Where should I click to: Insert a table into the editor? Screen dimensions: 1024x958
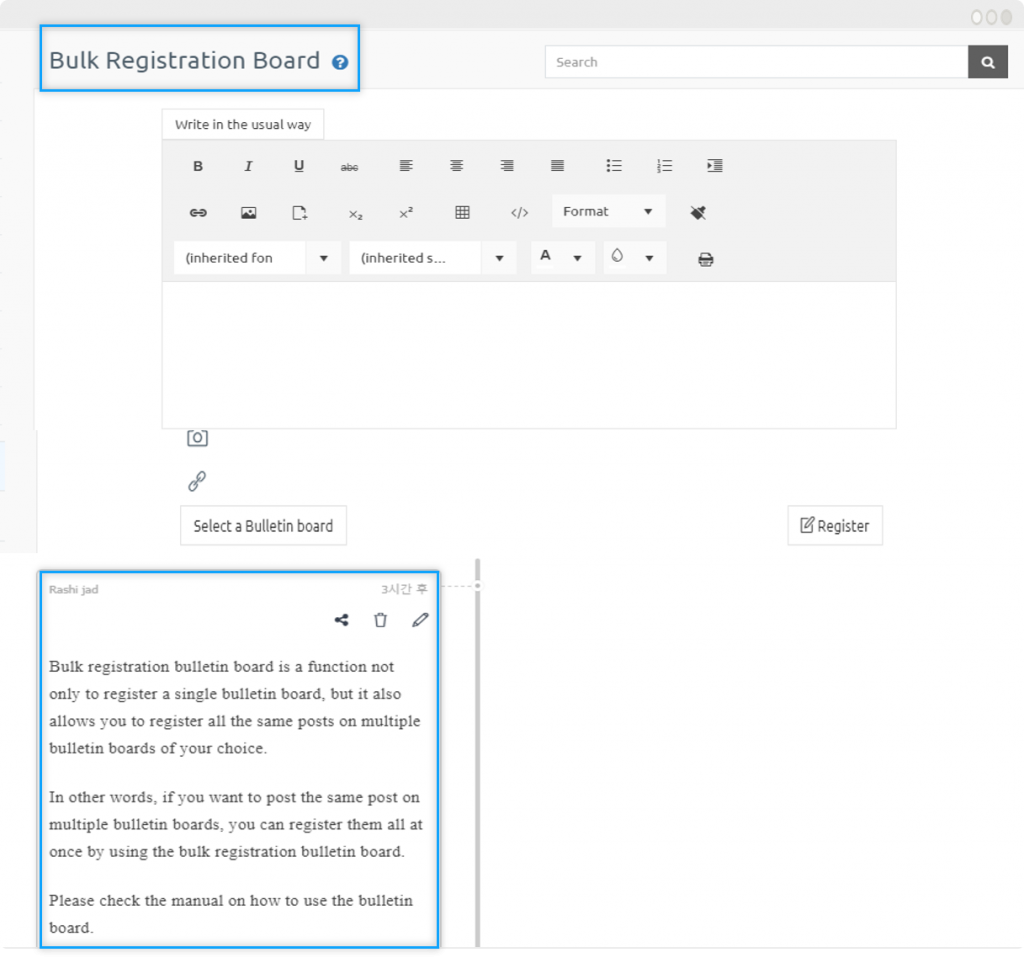pyautogui.click(x=461, y=212)
